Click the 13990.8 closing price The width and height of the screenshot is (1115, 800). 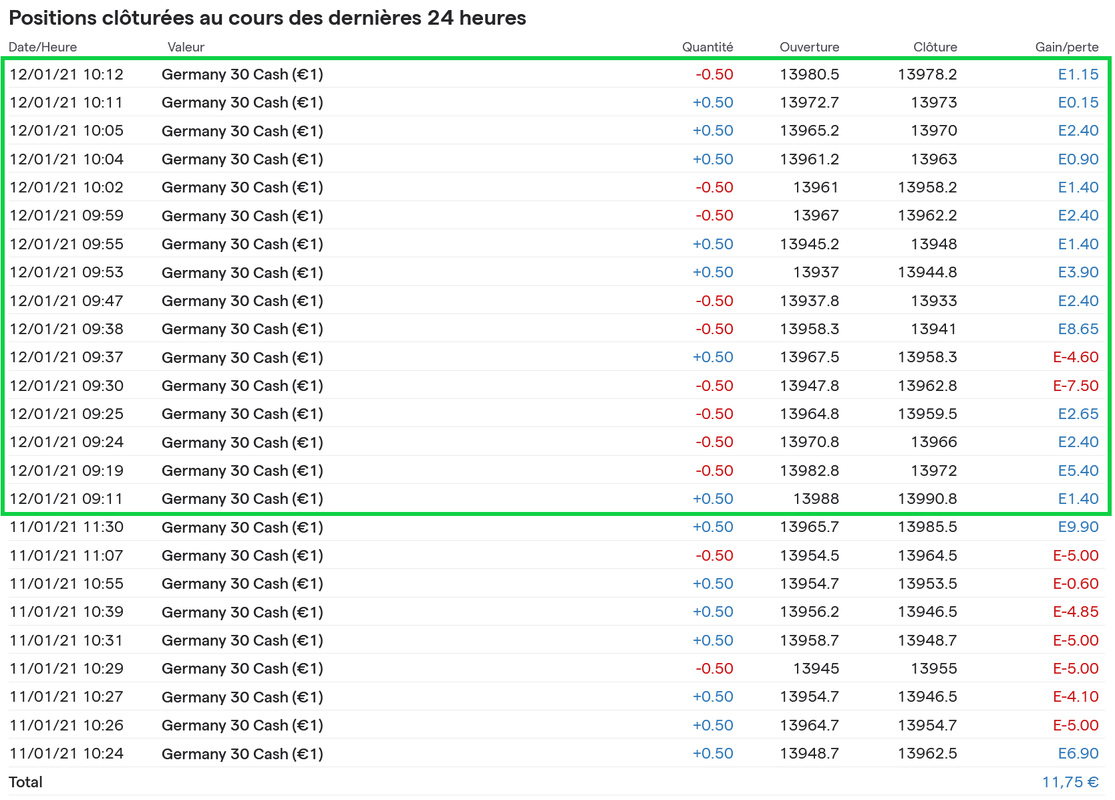(927, 498)
